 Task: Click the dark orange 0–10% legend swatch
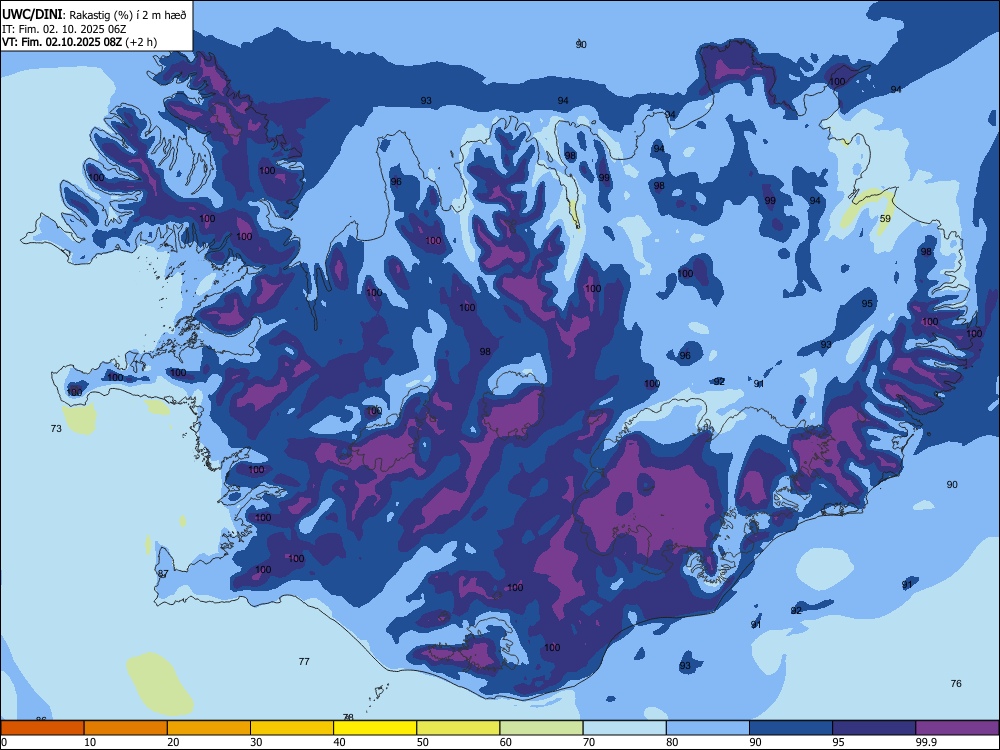(42, 728)
